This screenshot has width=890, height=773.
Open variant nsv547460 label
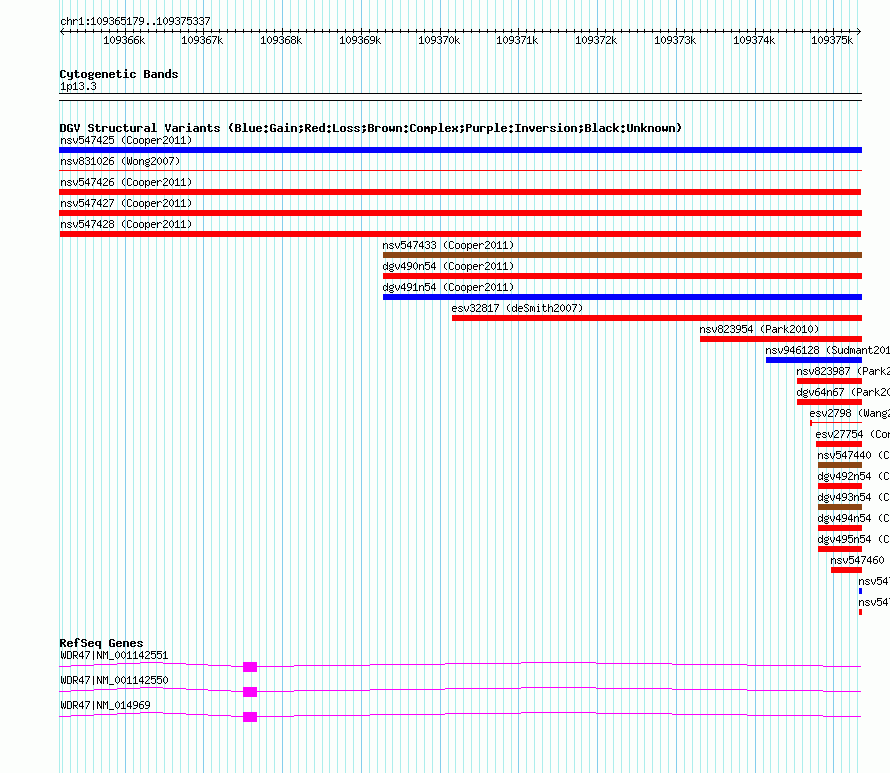click(857, 560)
